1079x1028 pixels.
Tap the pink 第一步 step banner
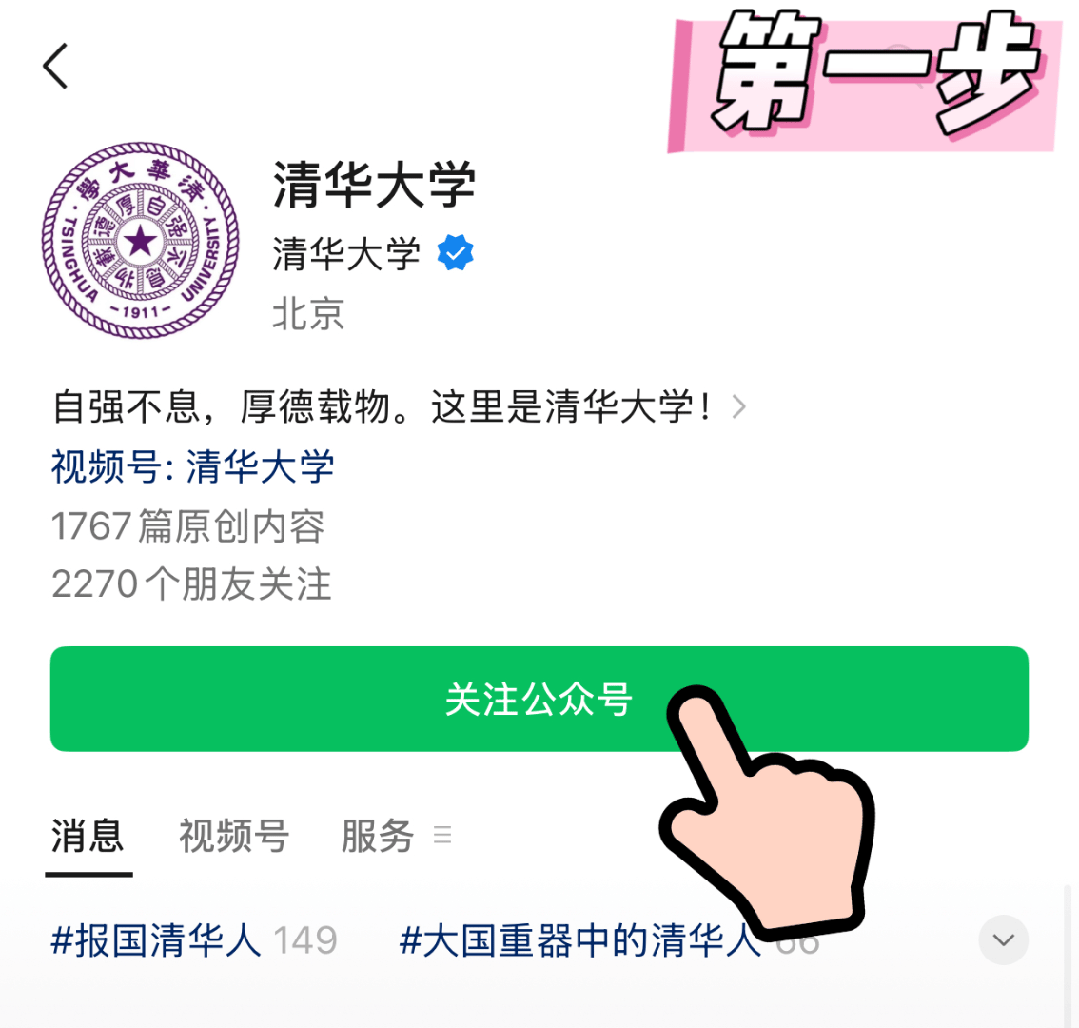pyautogui.click(x=862, y=81)
